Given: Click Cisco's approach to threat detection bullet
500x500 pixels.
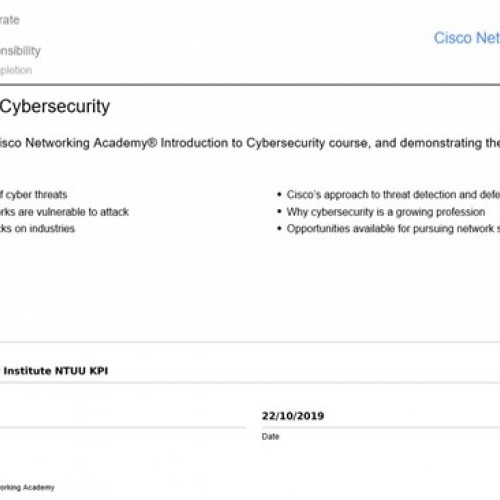Looking at the screenshot, I should (393, 195).
